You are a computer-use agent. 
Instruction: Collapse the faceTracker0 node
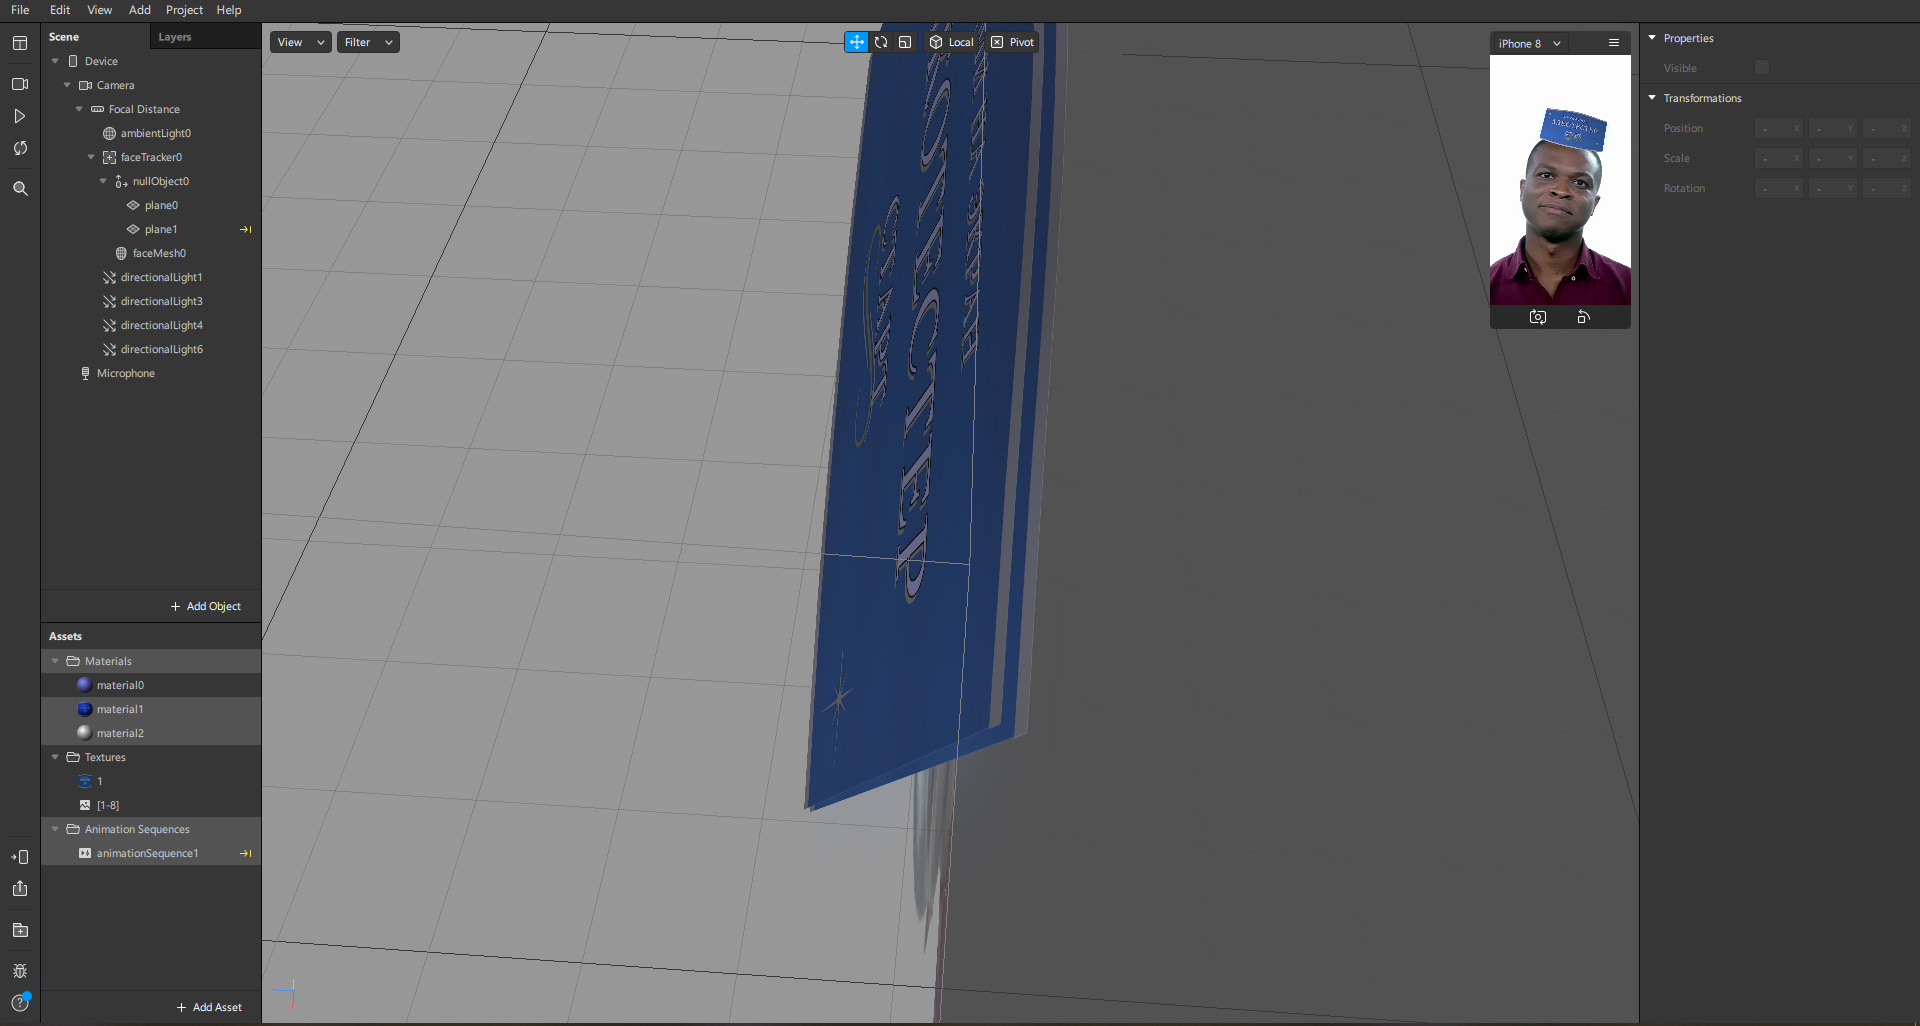[91, 157]
